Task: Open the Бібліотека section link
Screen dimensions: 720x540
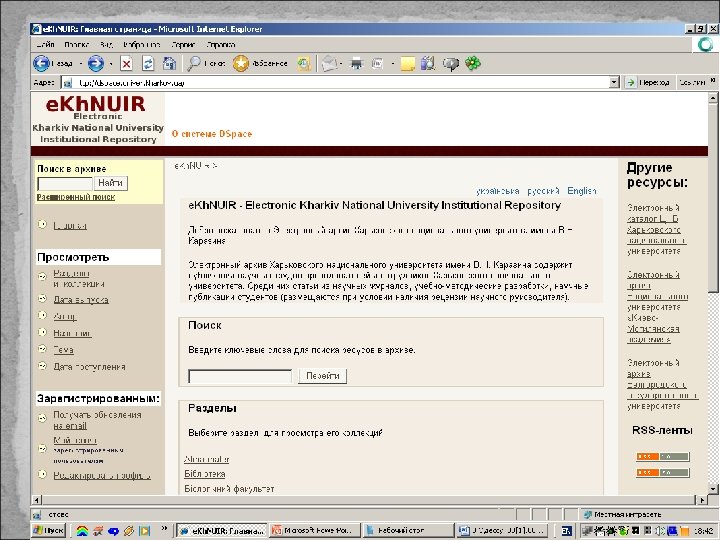Action: [204, 474]
